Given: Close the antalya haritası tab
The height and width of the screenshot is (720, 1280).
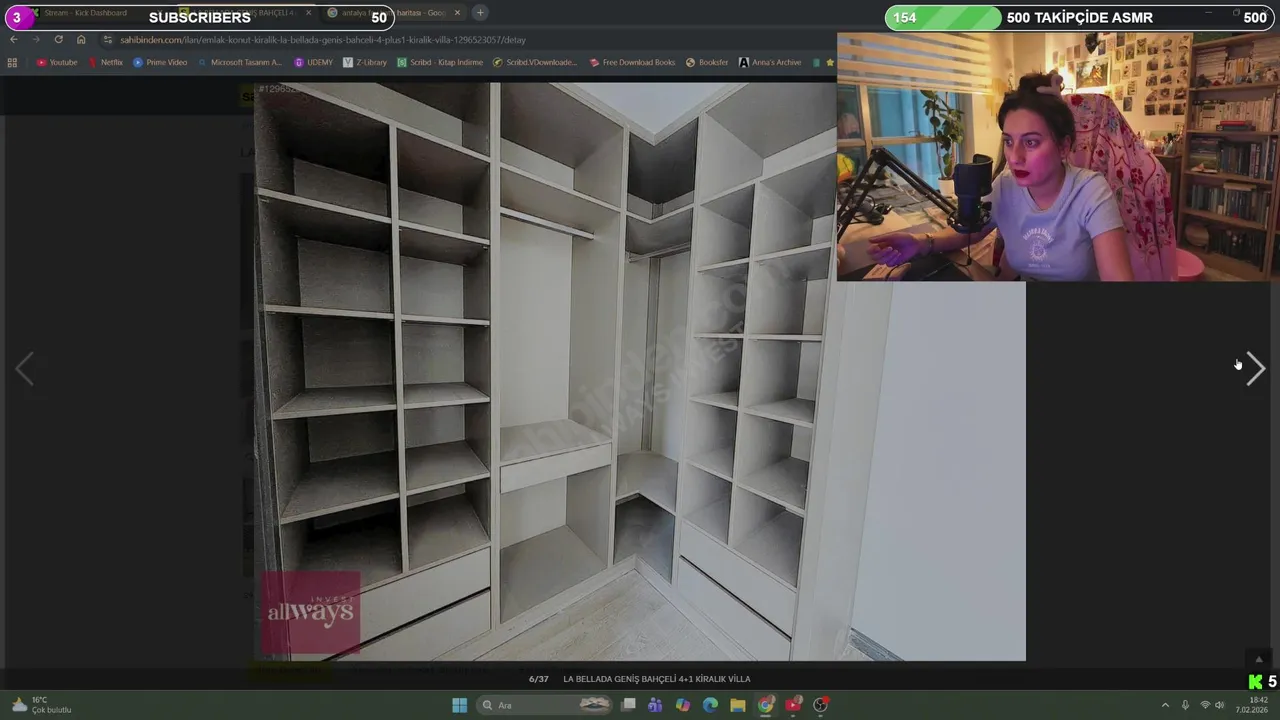Looking at the screenshot, I should pos(458,13).
